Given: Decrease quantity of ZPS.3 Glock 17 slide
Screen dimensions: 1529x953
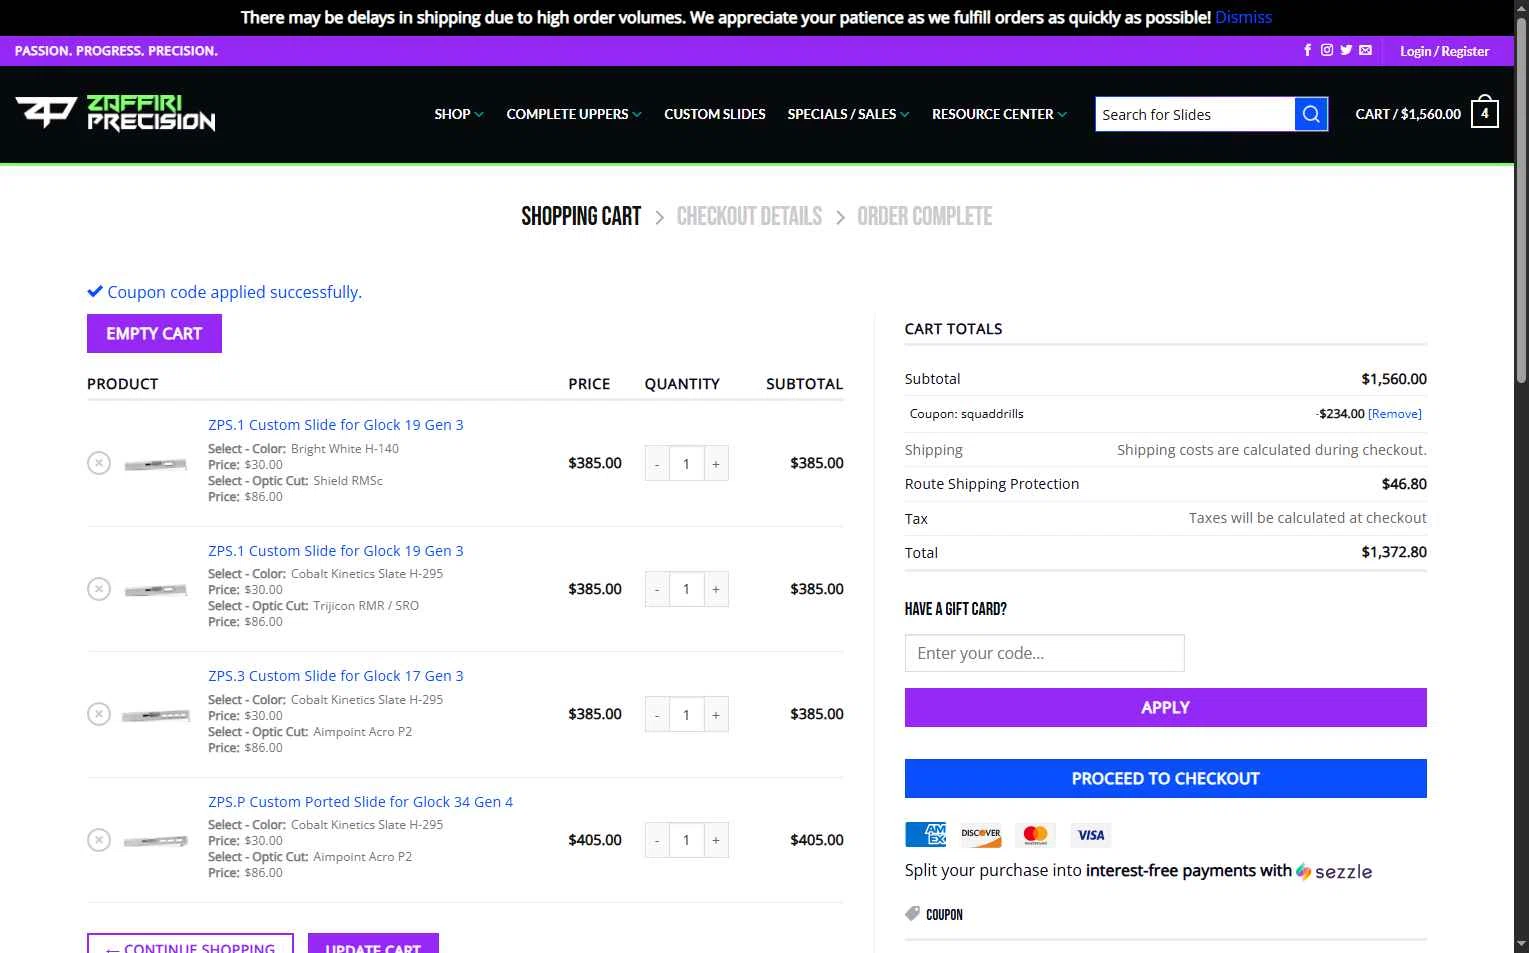Looking at the screenshot, I should [657, 714].
